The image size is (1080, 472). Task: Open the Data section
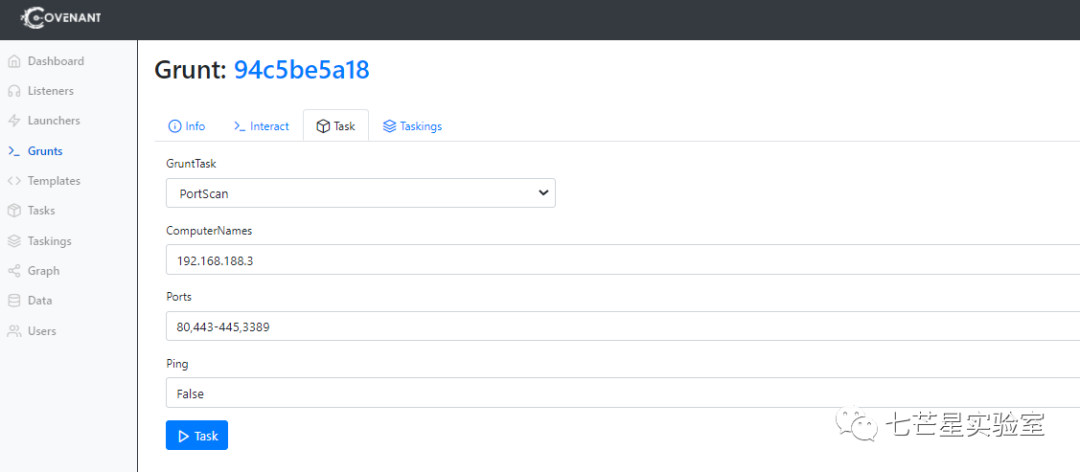click(x=40, y=300)
